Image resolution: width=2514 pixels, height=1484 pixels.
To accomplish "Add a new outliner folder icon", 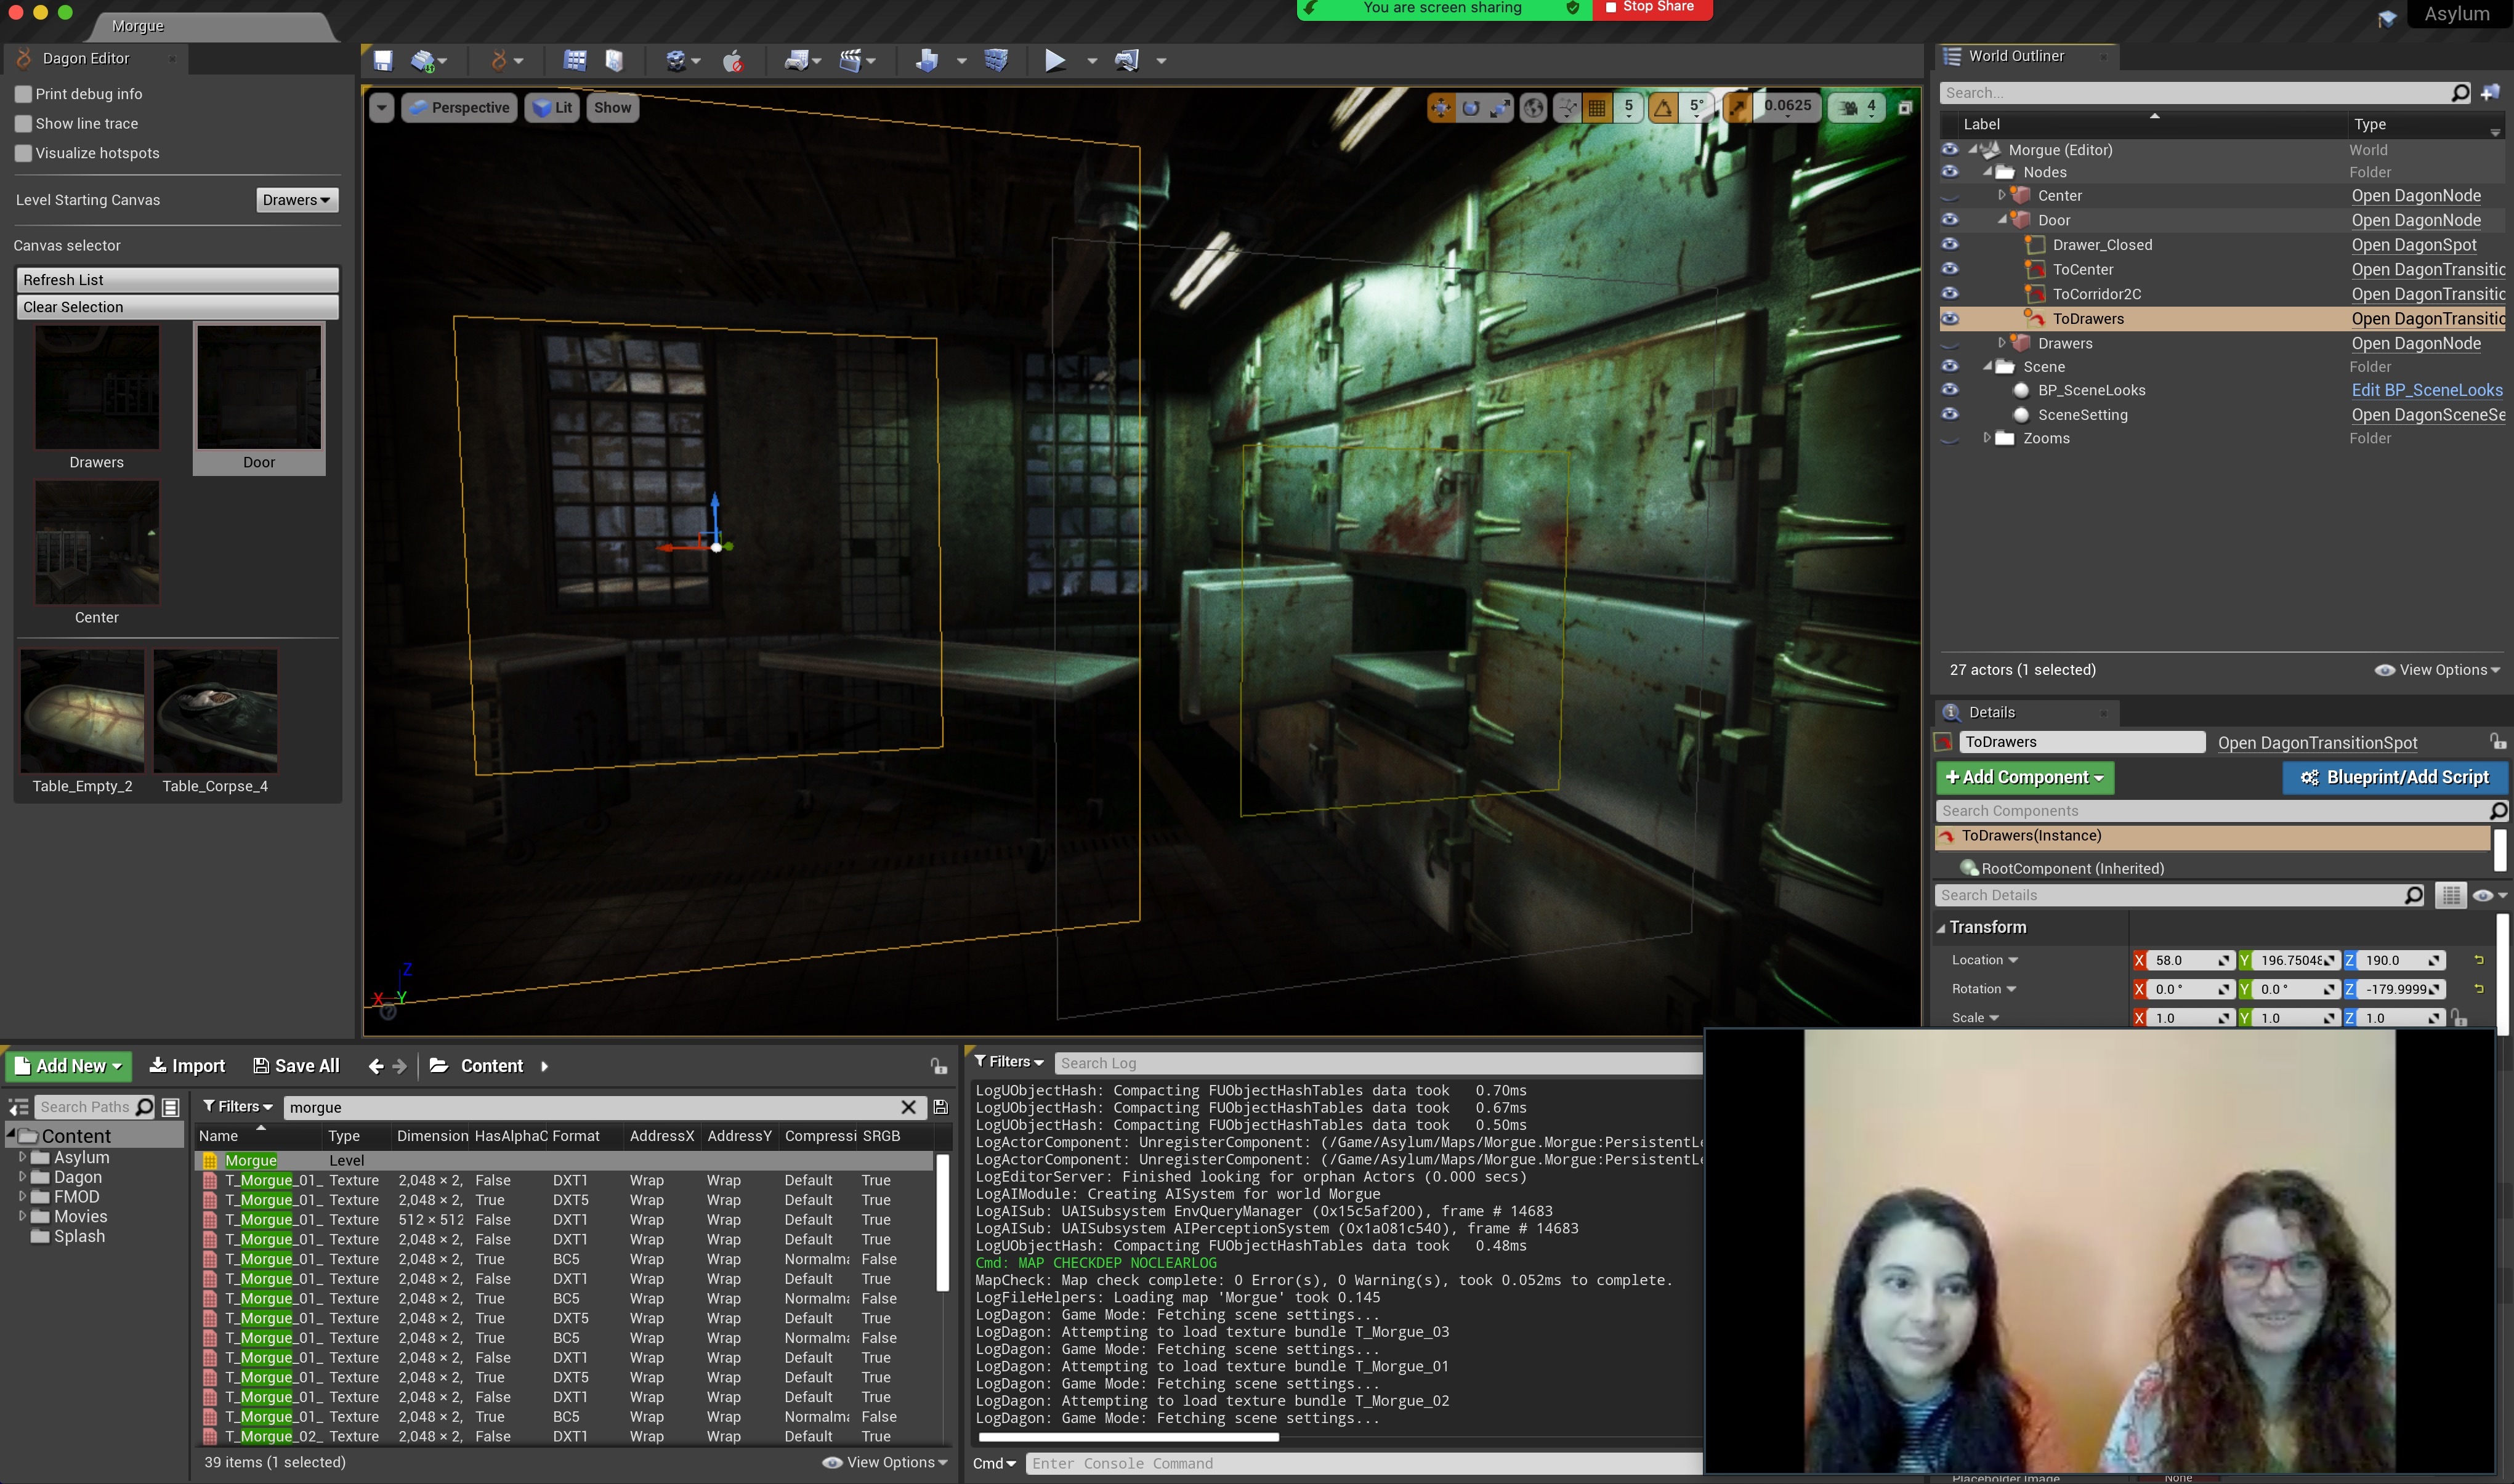I will 2490,93.
